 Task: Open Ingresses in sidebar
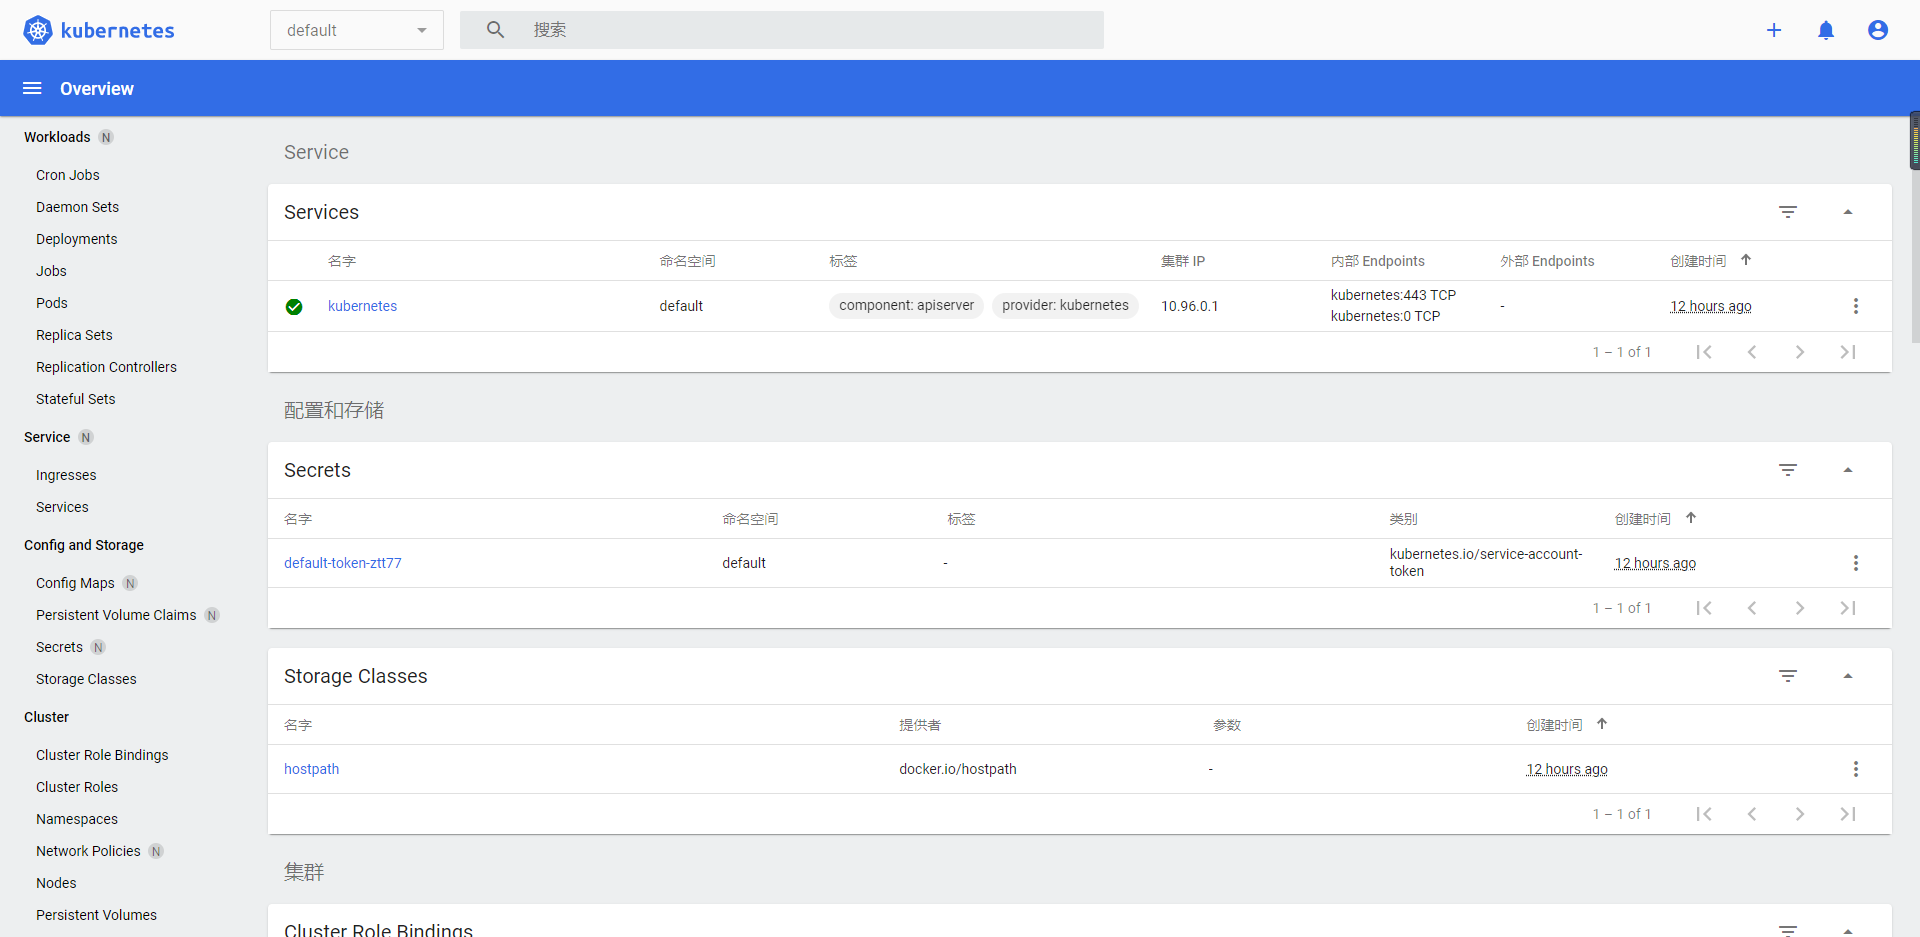(66, 475)
